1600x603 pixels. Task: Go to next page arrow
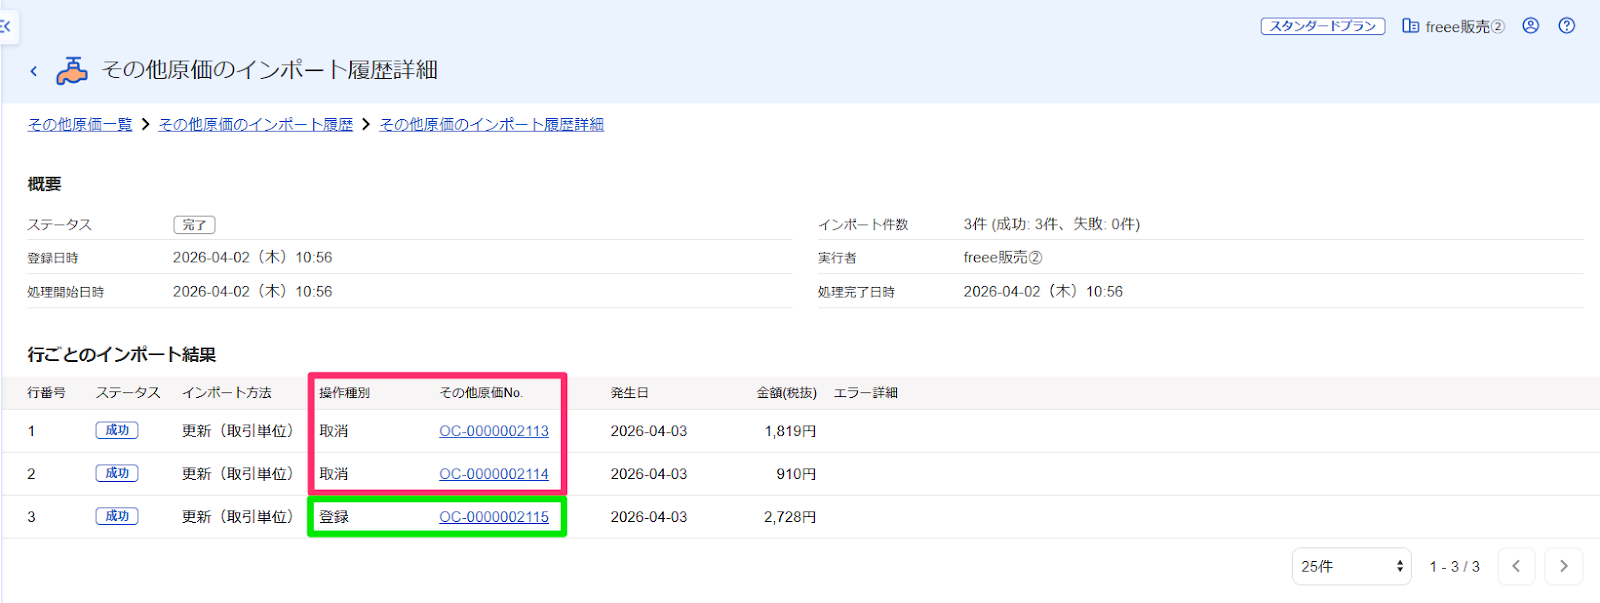(1563, 566)
